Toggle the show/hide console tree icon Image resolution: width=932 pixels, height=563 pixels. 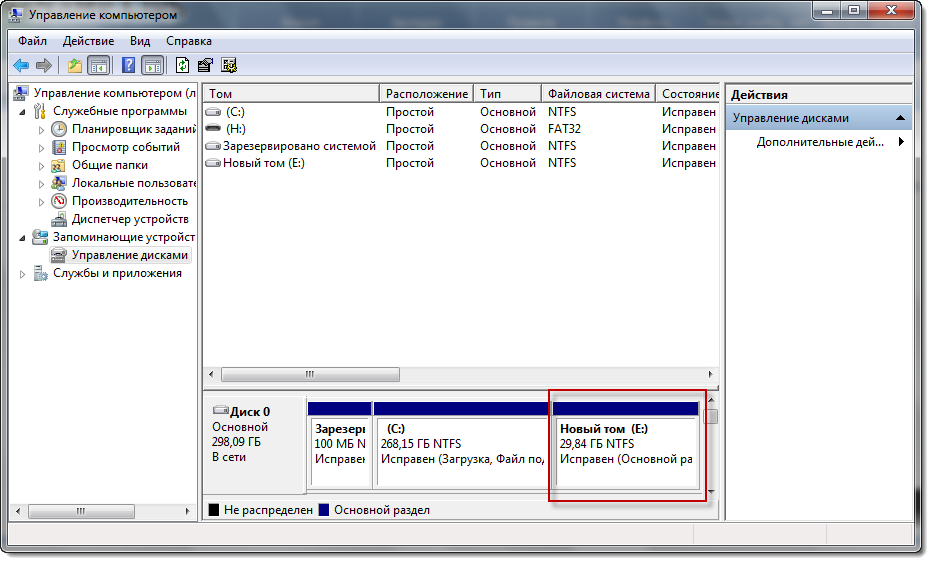click(x=99, y=65)
